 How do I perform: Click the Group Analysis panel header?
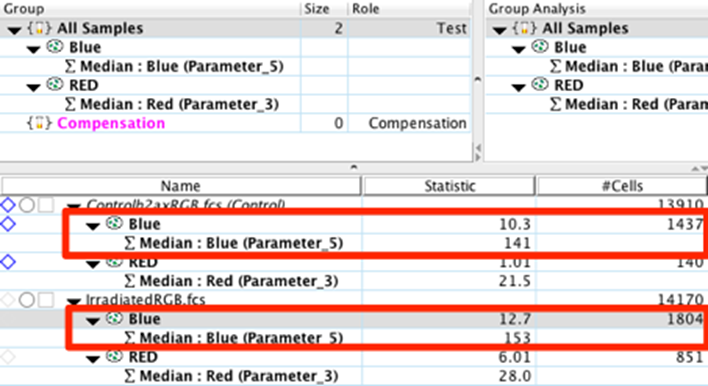[x=597, y=9]
